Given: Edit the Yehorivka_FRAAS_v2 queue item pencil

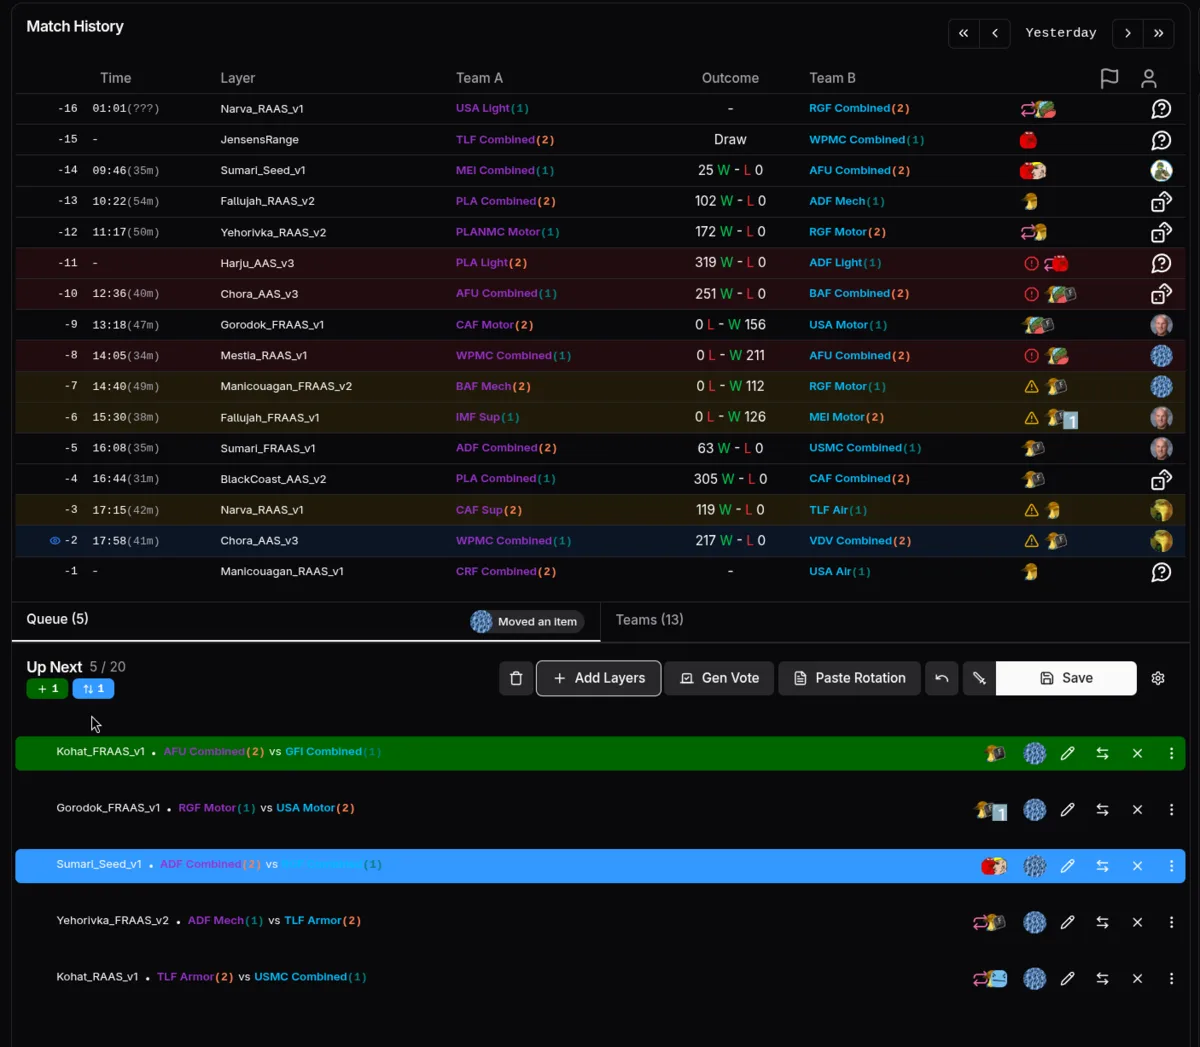Looking at the screenshot, I should coord(1068,922).
